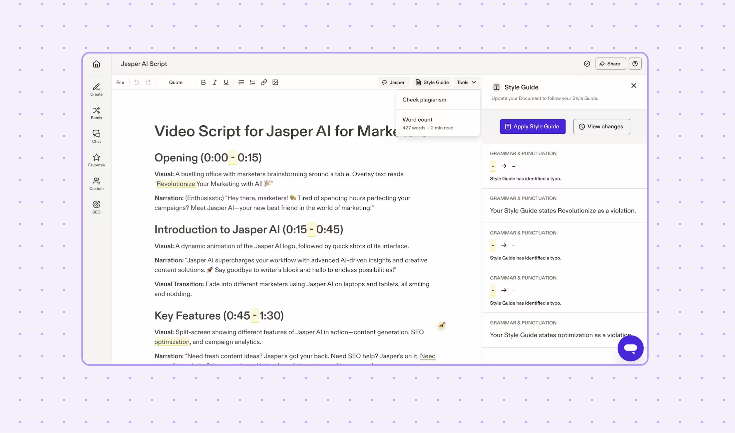Redo the last edit

pos(148,82)
